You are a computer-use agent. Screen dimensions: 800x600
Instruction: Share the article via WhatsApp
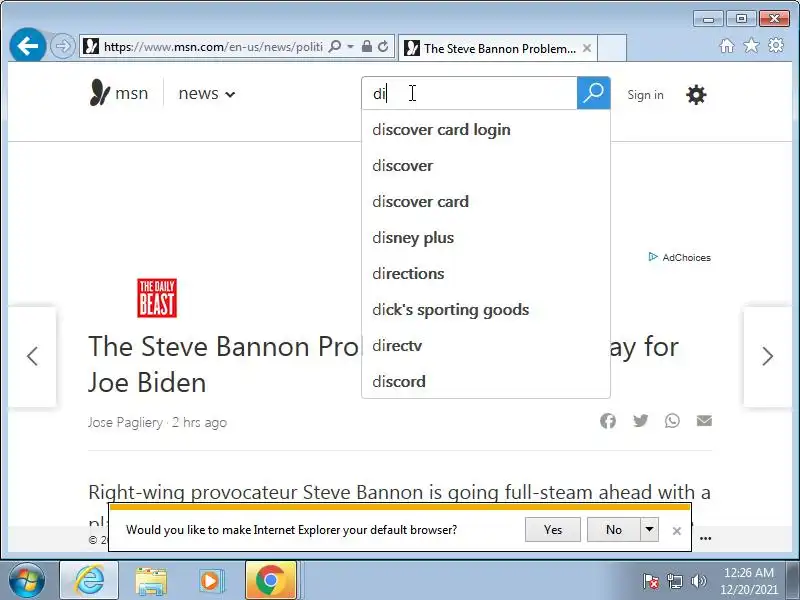(672, 421)
